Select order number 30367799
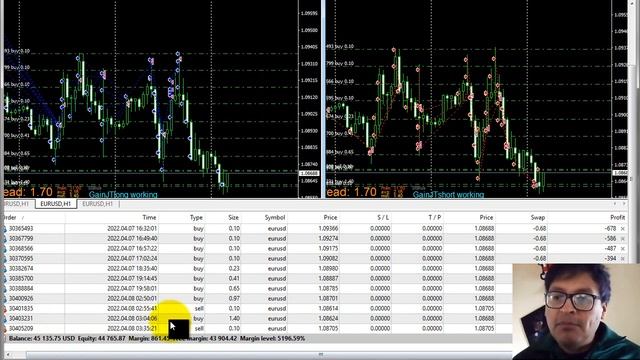Viewport: 640px width, 360px height. coord(21,238)
